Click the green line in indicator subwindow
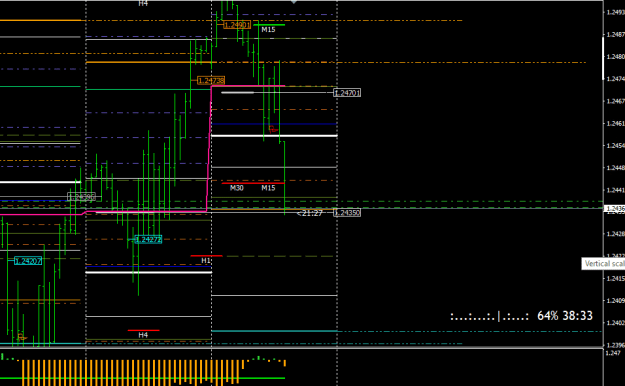 (x=143, y=378)
